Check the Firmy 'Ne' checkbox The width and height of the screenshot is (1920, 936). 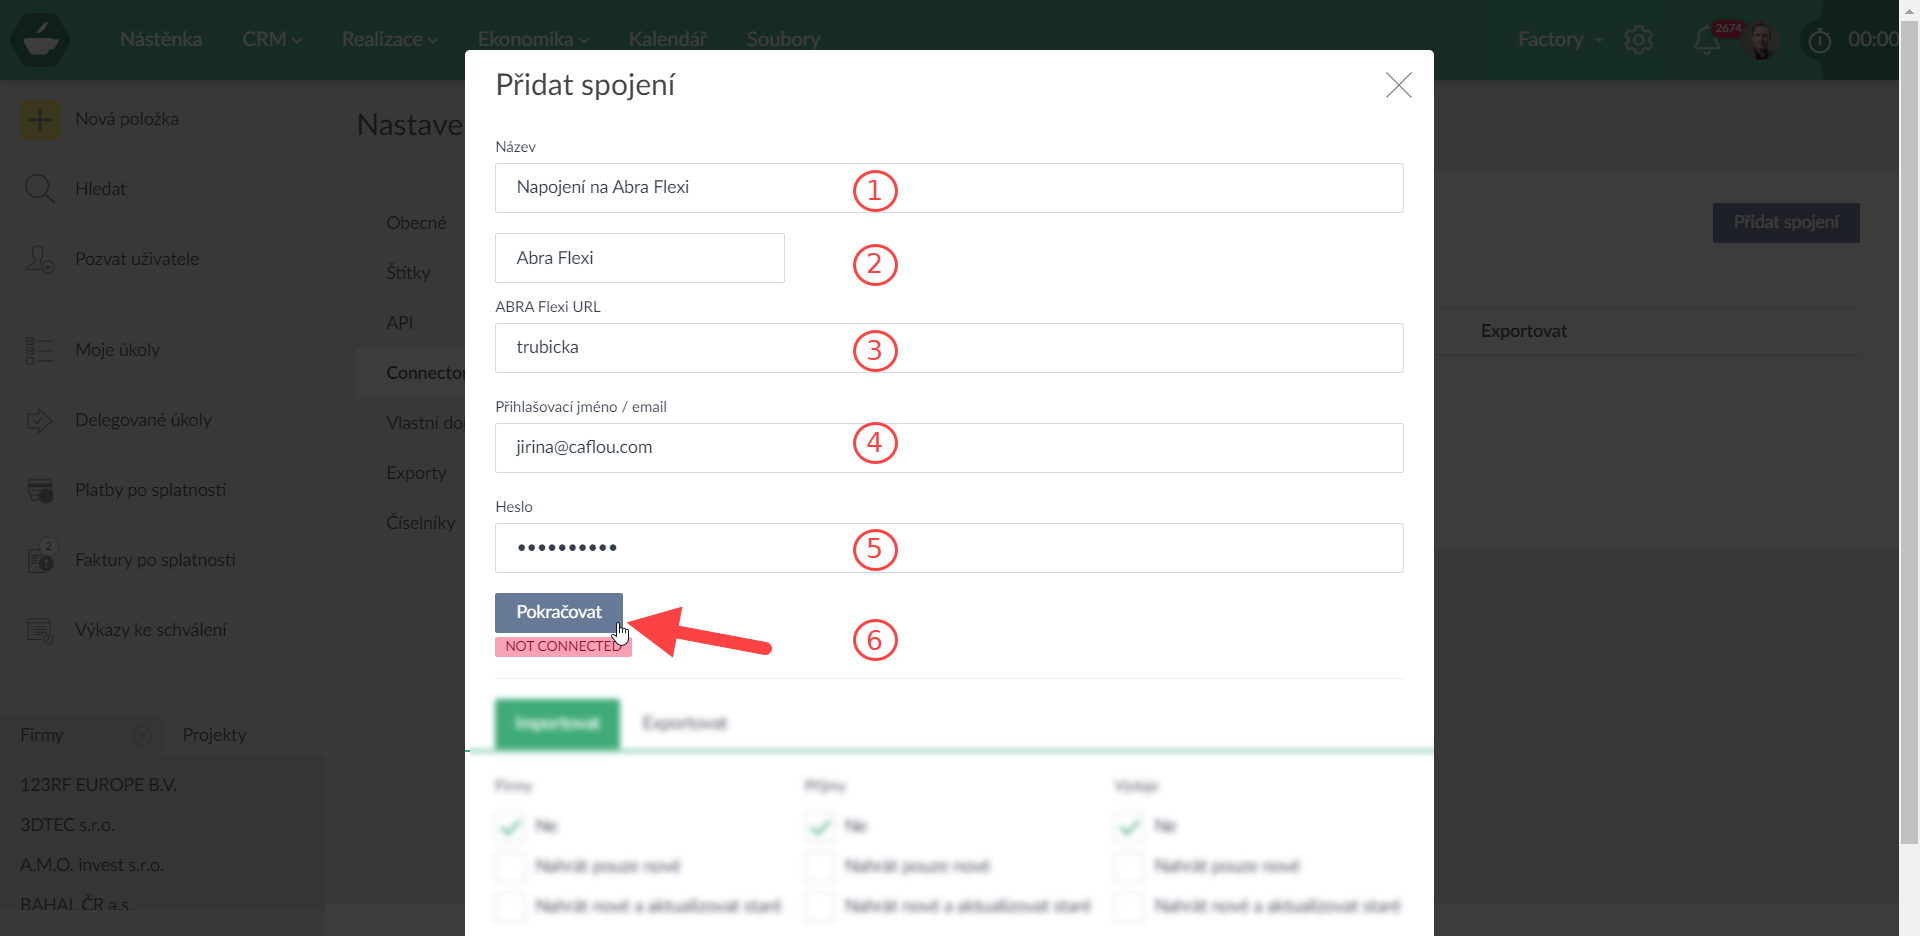tap(510, 826)
